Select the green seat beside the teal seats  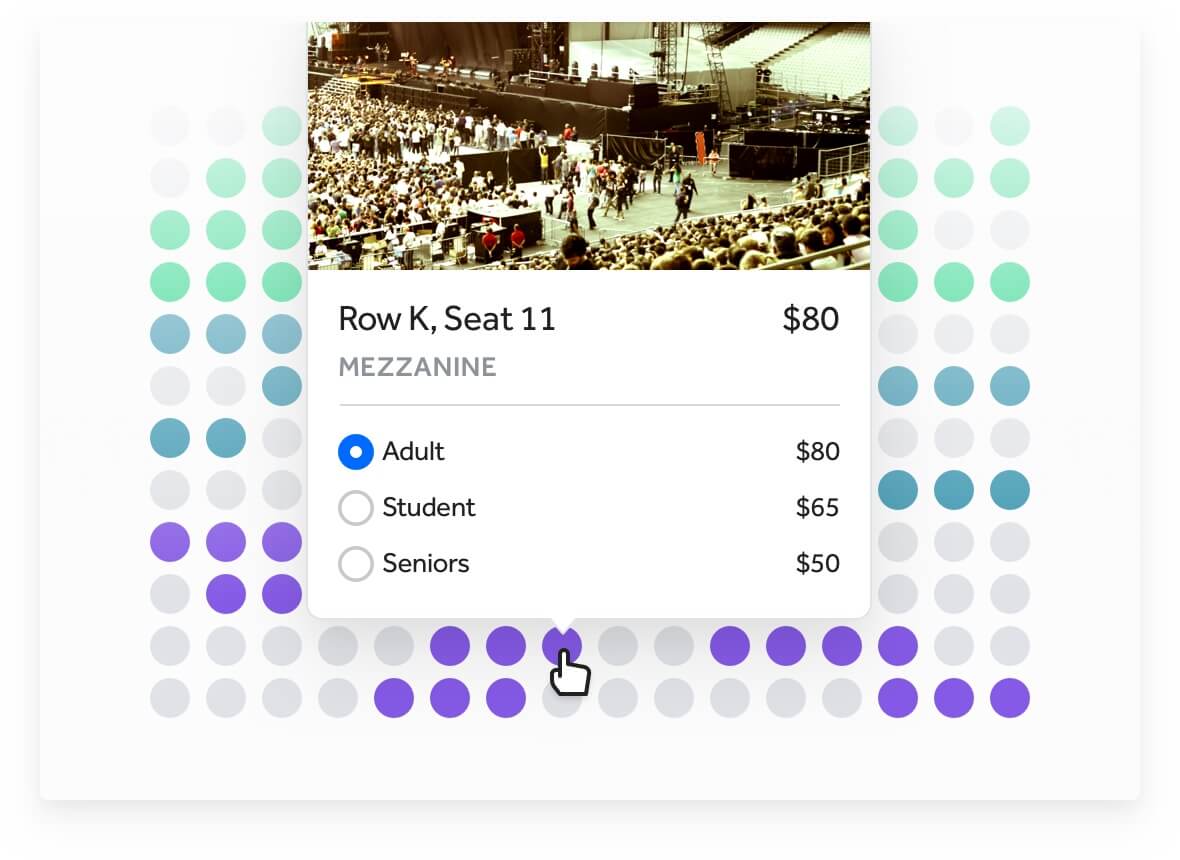pyautogui.click(x=282, y=280)
